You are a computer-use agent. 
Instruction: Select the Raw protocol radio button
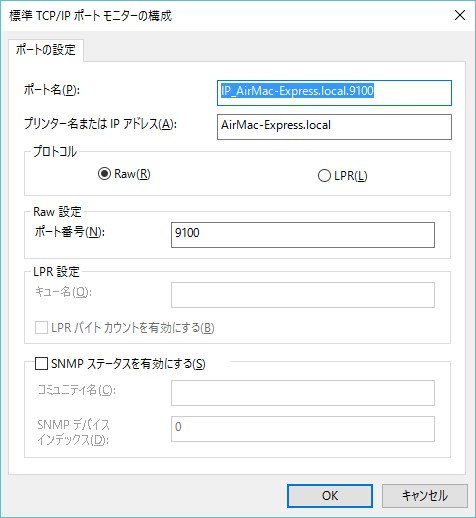(x=104, y=174)
